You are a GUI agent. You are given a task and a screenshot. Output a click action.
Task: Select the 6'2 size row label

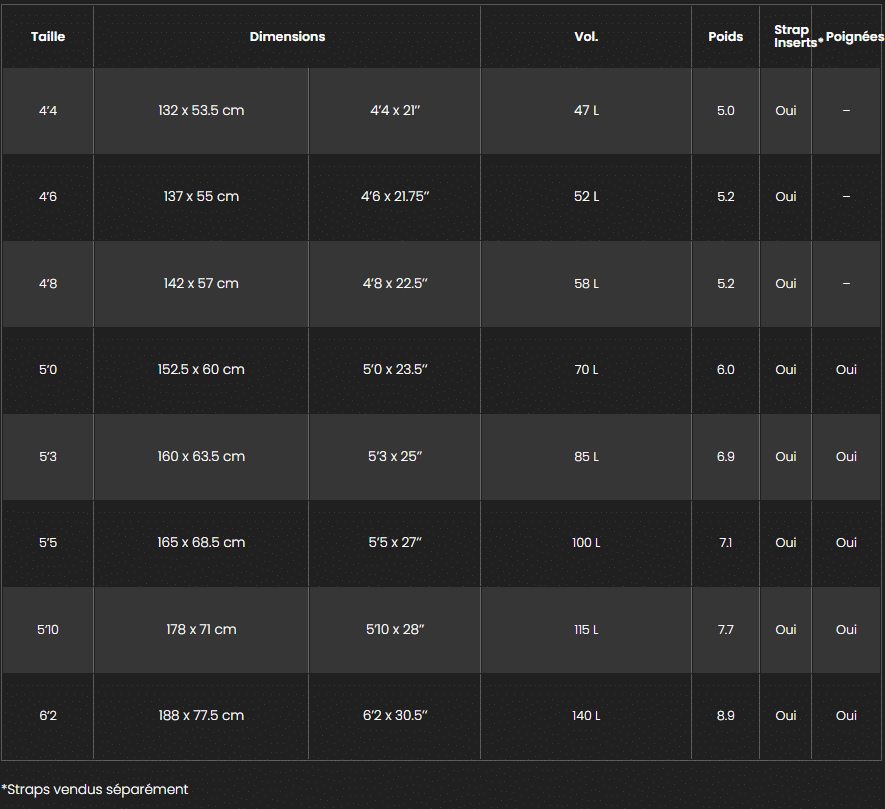tap(48, 716)
